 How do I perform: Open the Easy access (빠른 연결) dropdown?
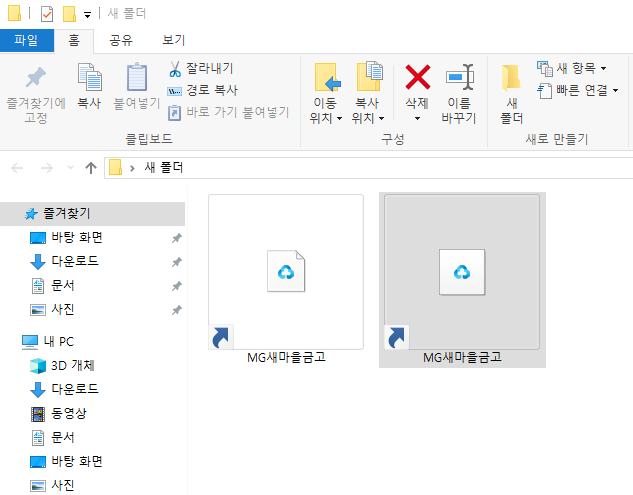[x=578, y=90]
